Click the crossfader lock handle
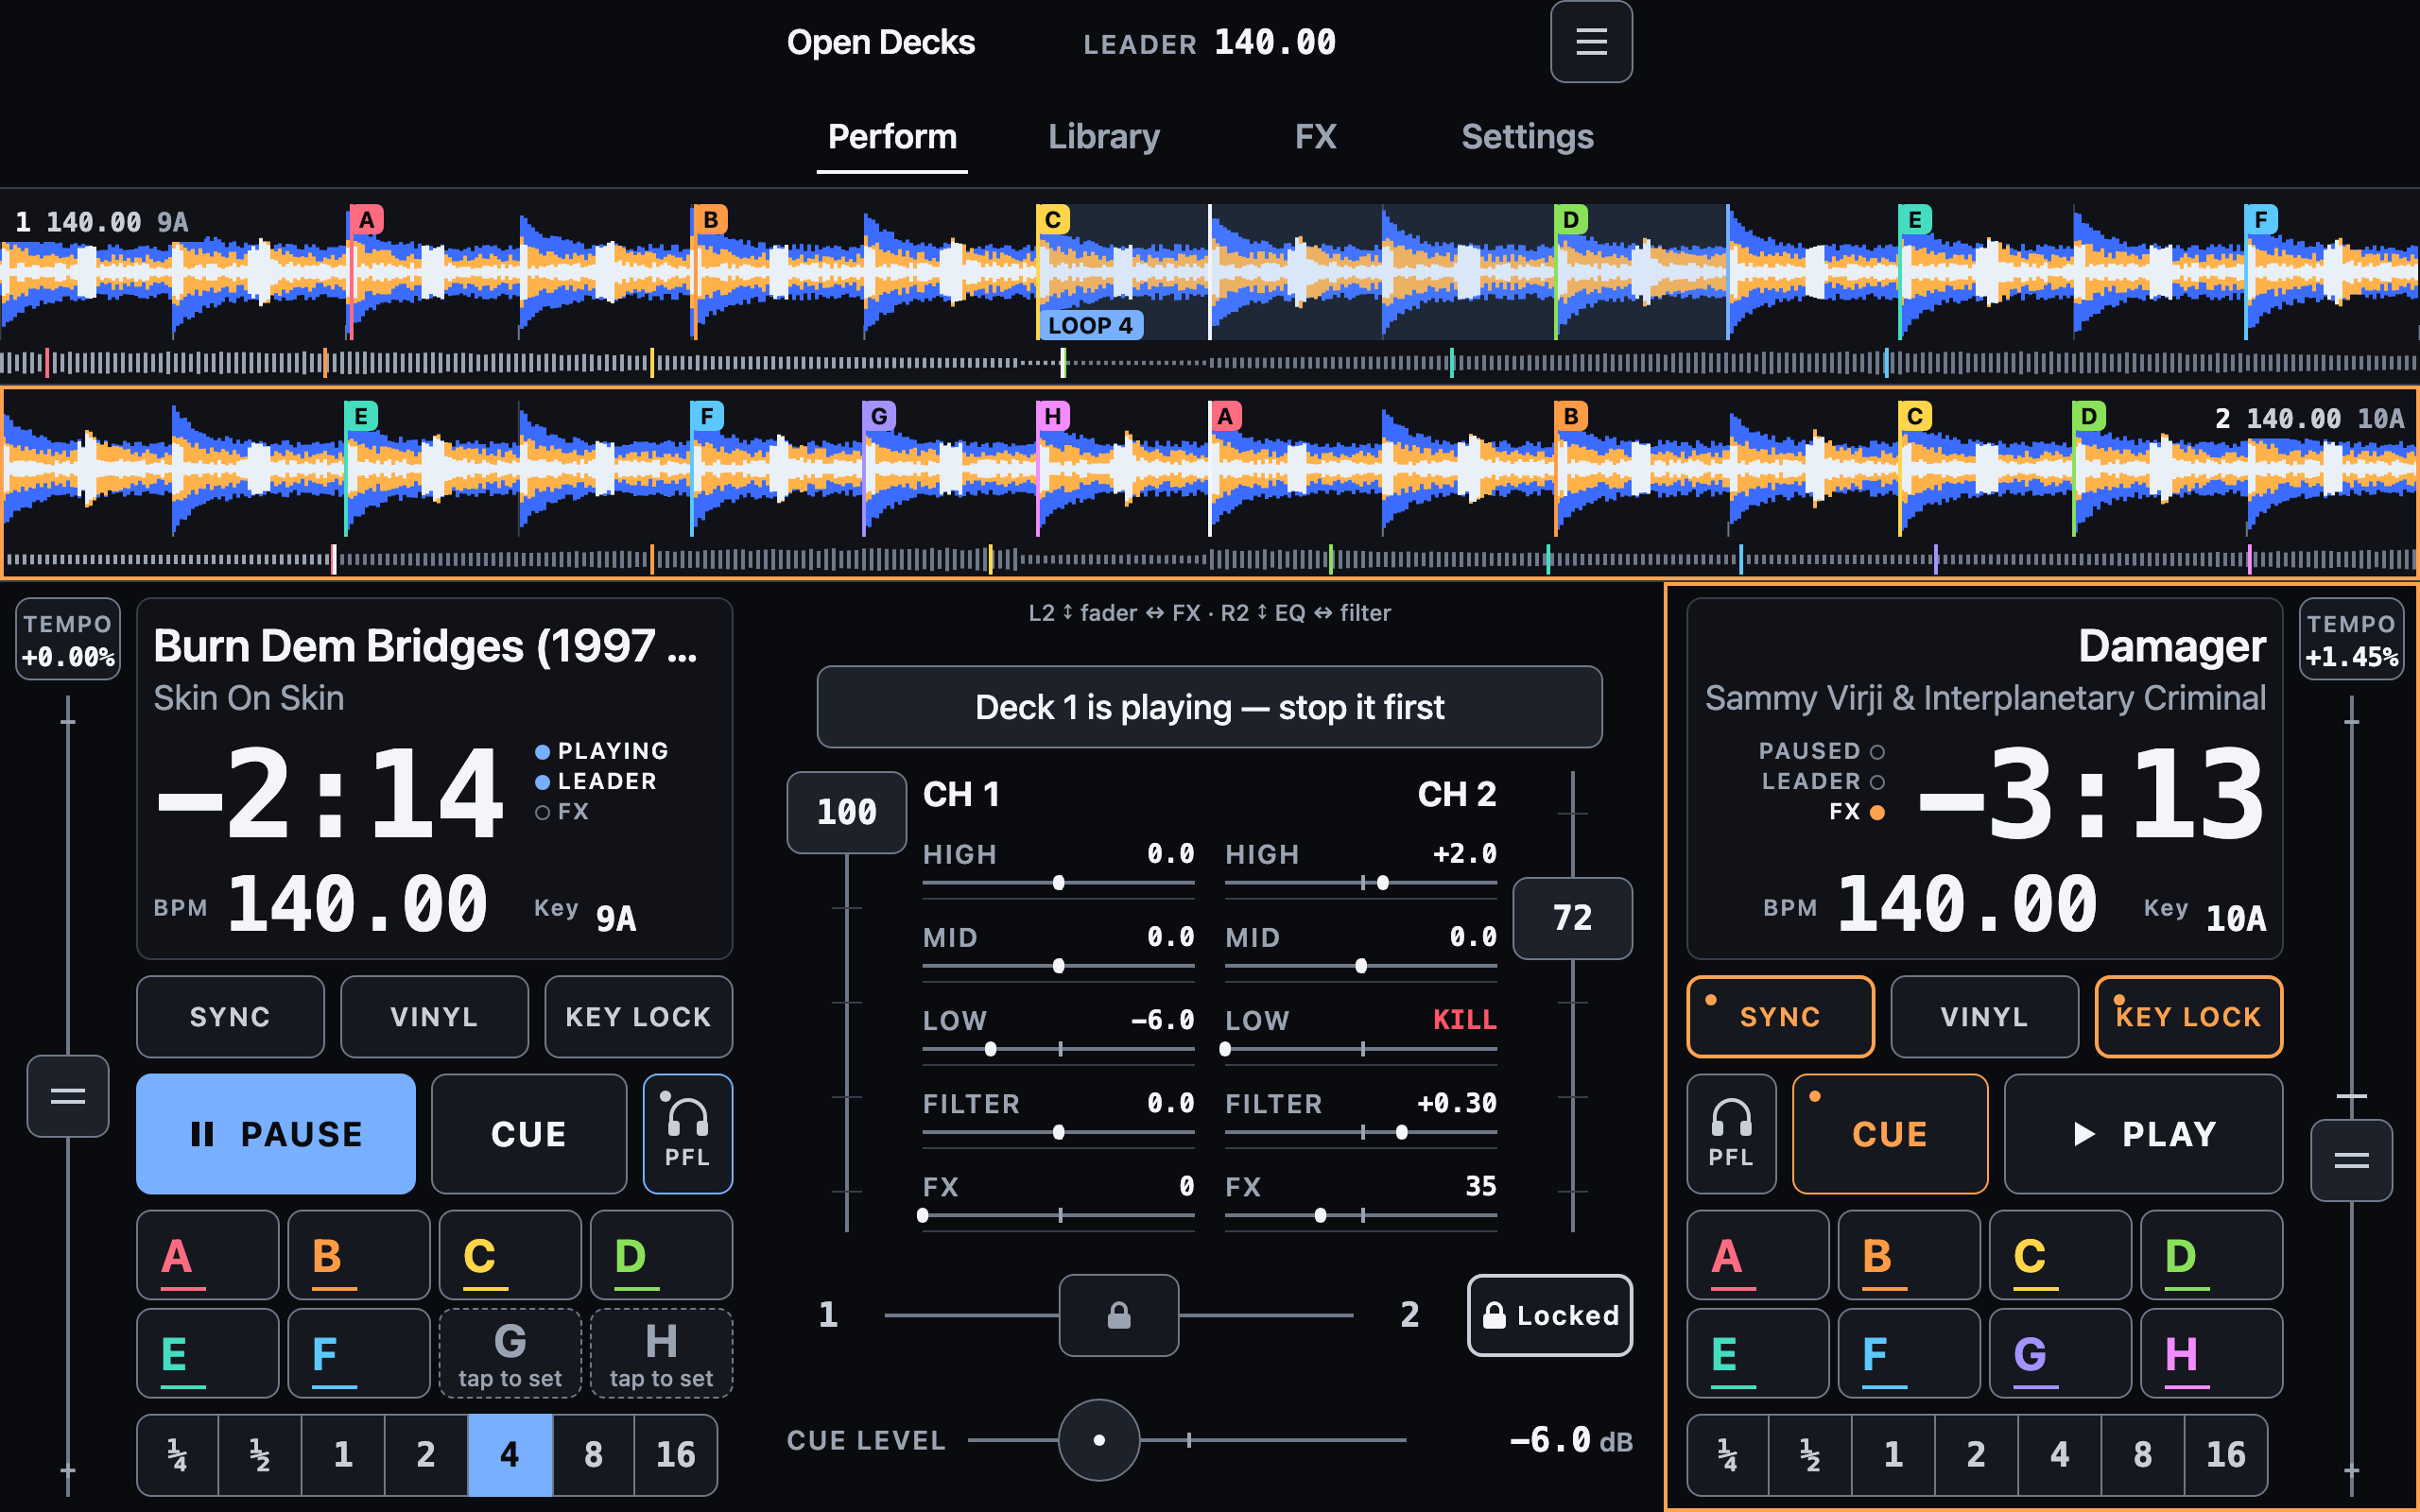Image resolution: width=2420 pixels, height=1512 pixels. point(1119,1315)
